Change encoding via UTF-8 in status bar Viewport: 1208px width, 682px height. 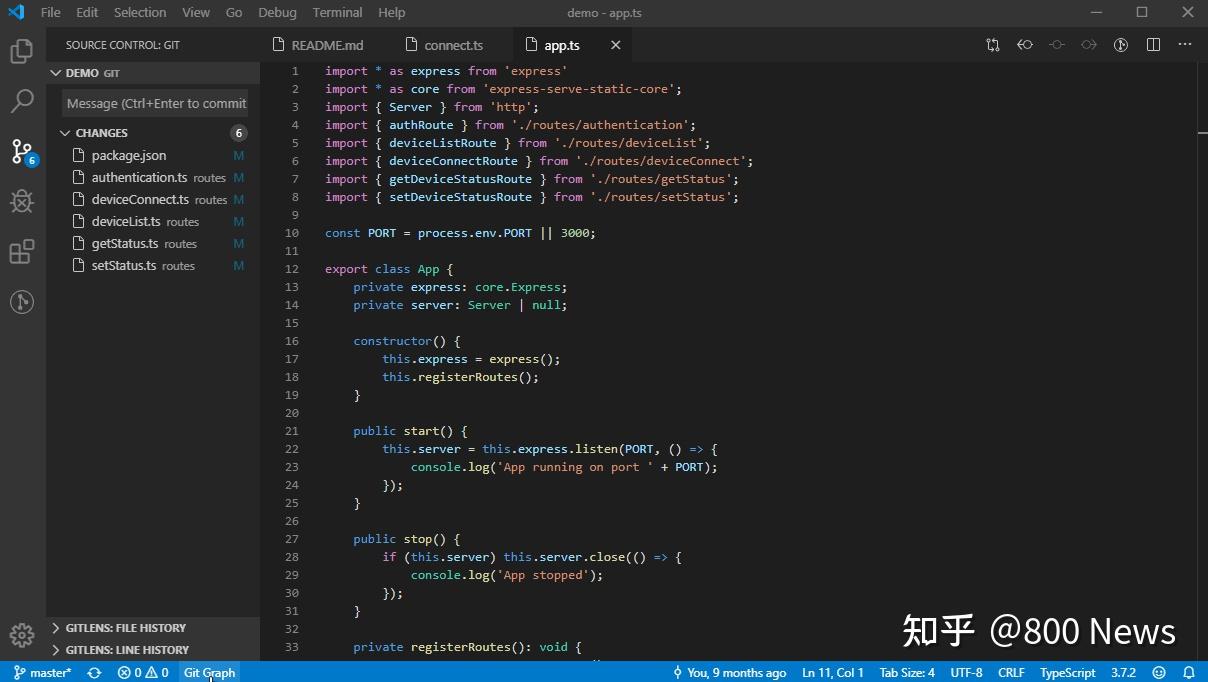click(966, 673)
